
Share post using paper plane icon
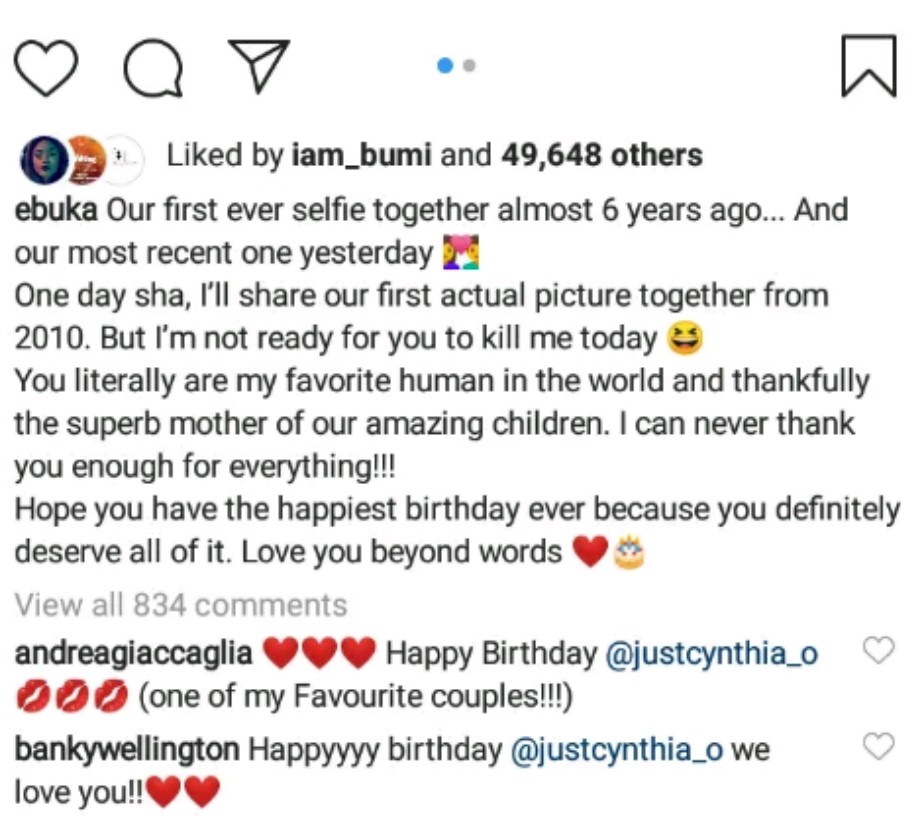[x=258, y=66]
